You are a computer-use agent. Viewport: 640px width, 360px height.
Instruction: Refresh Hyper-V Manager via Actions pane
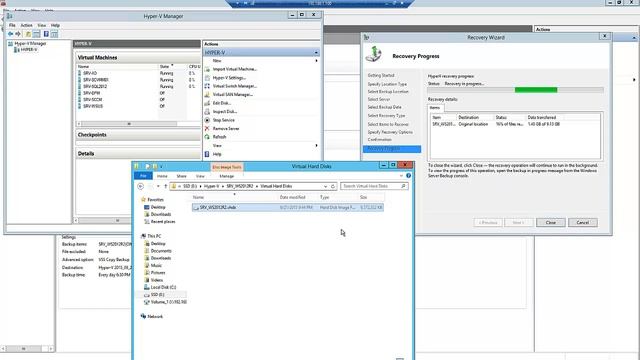point(219,137)
